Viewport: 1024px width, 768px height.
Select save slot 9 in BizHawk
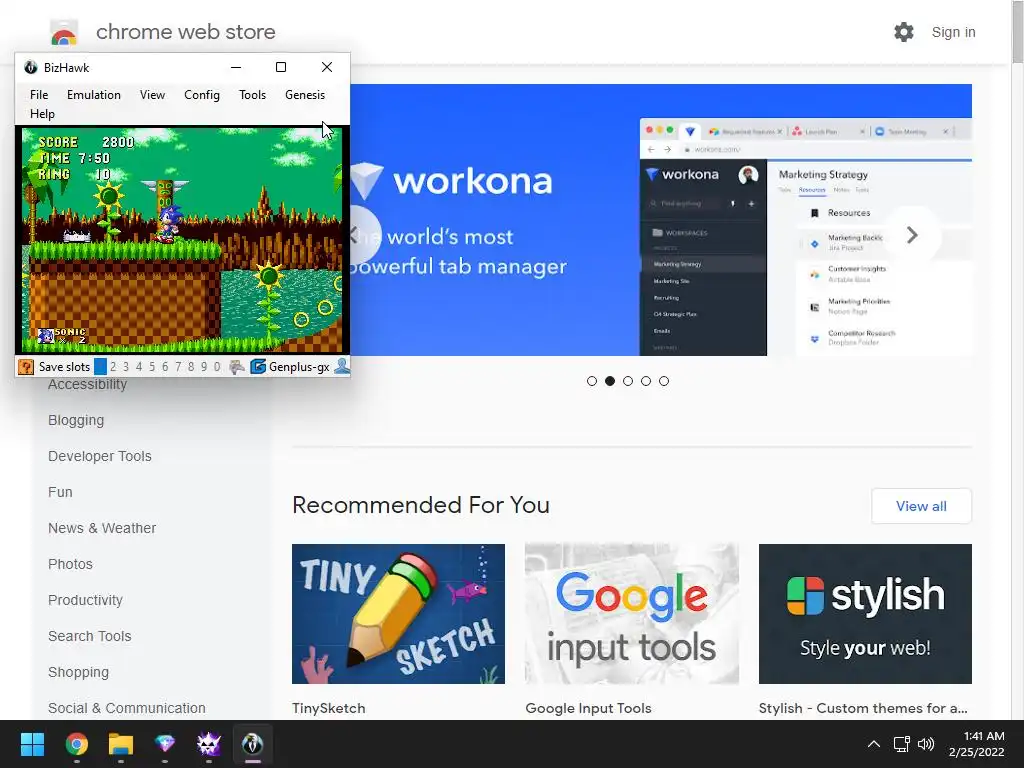(x=204, y=367)
